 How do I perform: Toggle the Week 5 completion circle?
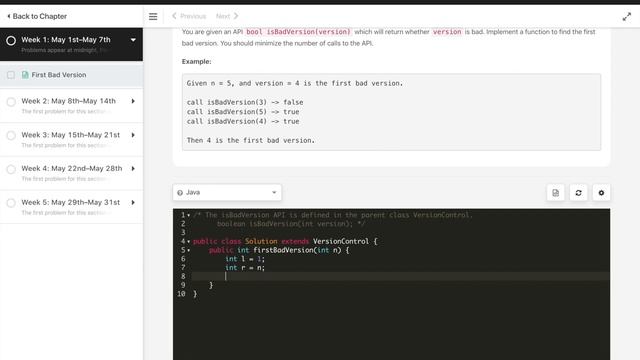[11, 203]
